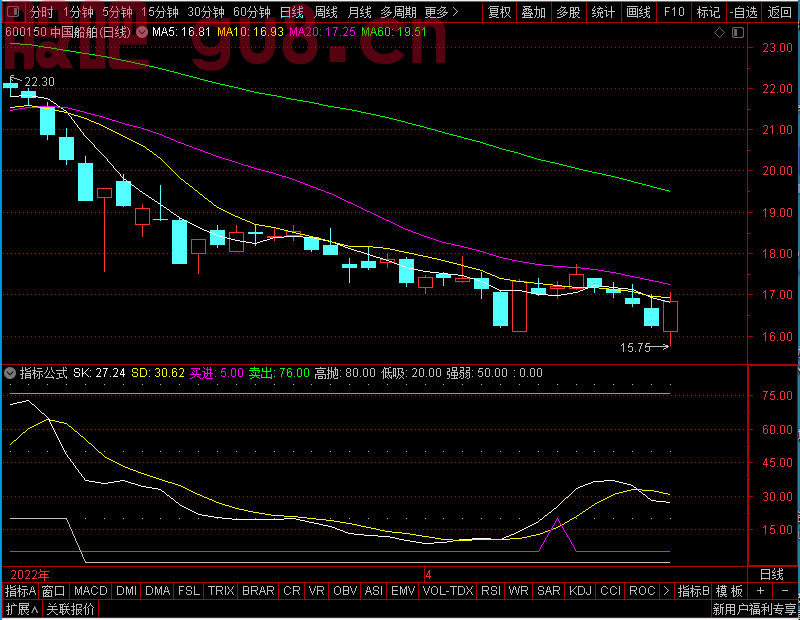Select the CCI indicator tab
The width and height of the screenshot is (800, 620).
point(611,591)
